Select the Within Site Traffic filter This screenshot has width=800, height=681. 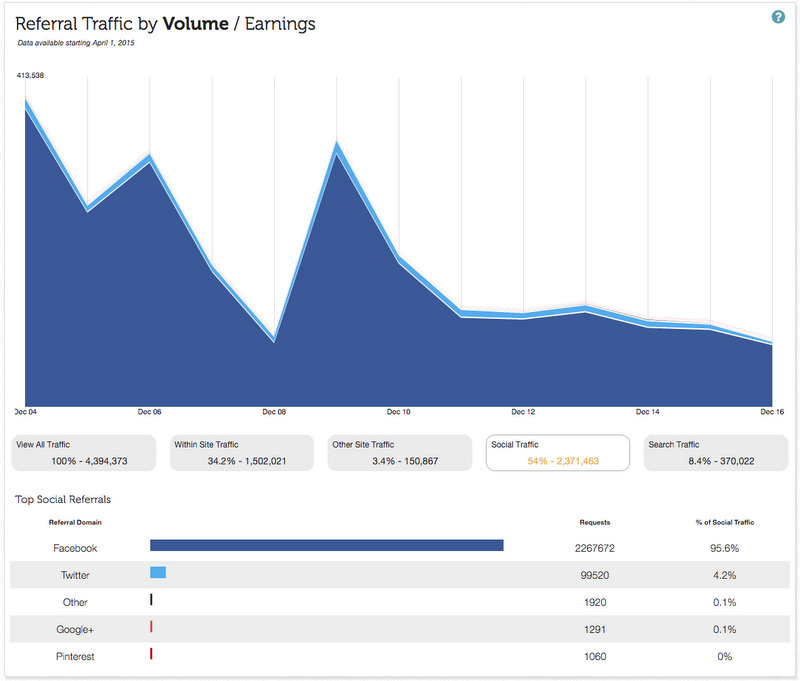click(242, 453)
